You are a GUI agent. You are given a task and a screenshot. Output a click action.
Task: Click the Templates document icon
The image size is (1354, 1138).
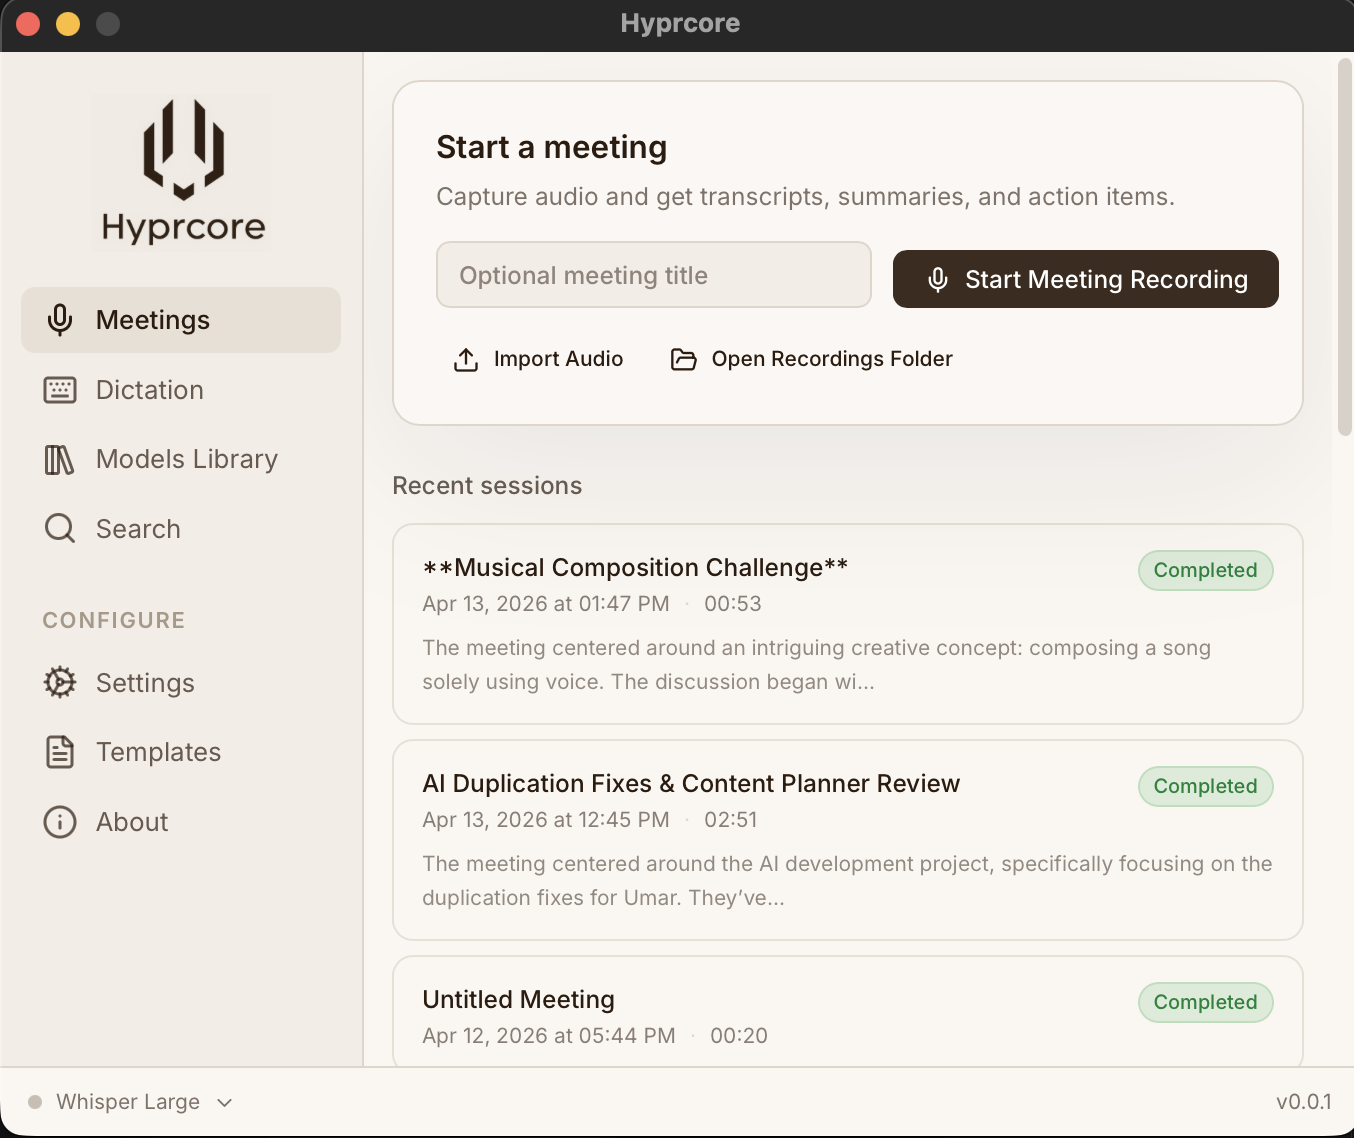60,752
